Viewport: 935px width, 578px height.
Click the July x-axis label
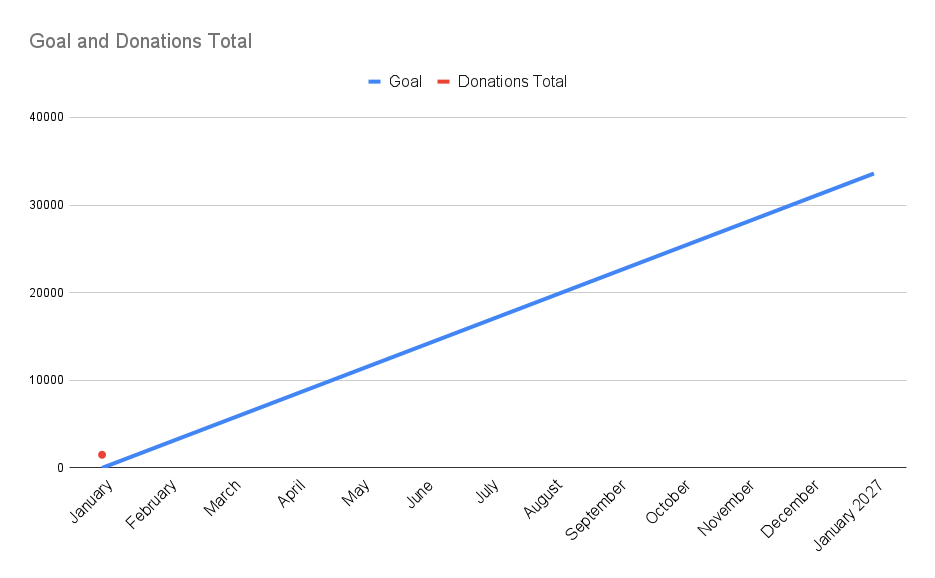click(487, 492)
